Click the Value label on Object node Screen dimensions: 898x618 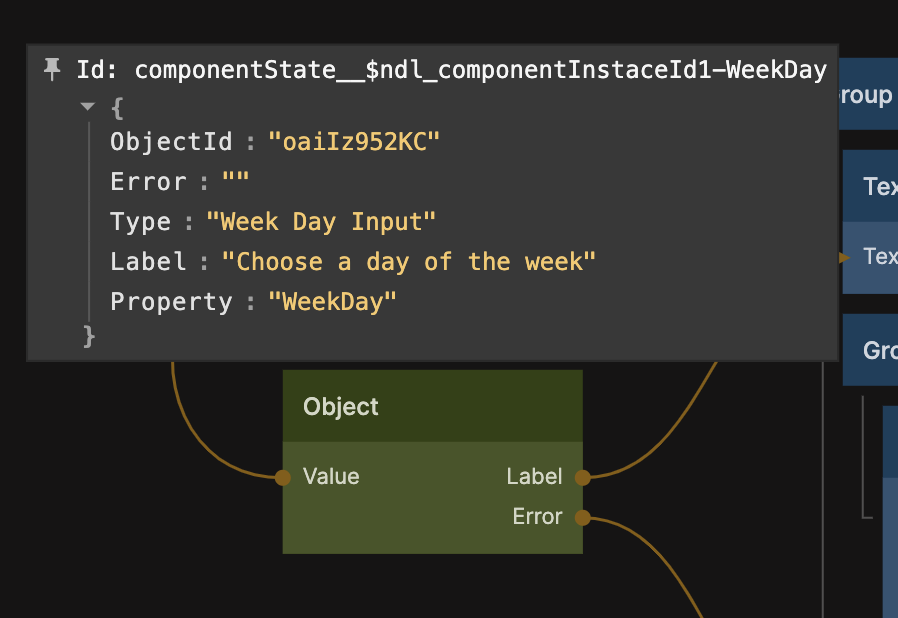point(331,477)
